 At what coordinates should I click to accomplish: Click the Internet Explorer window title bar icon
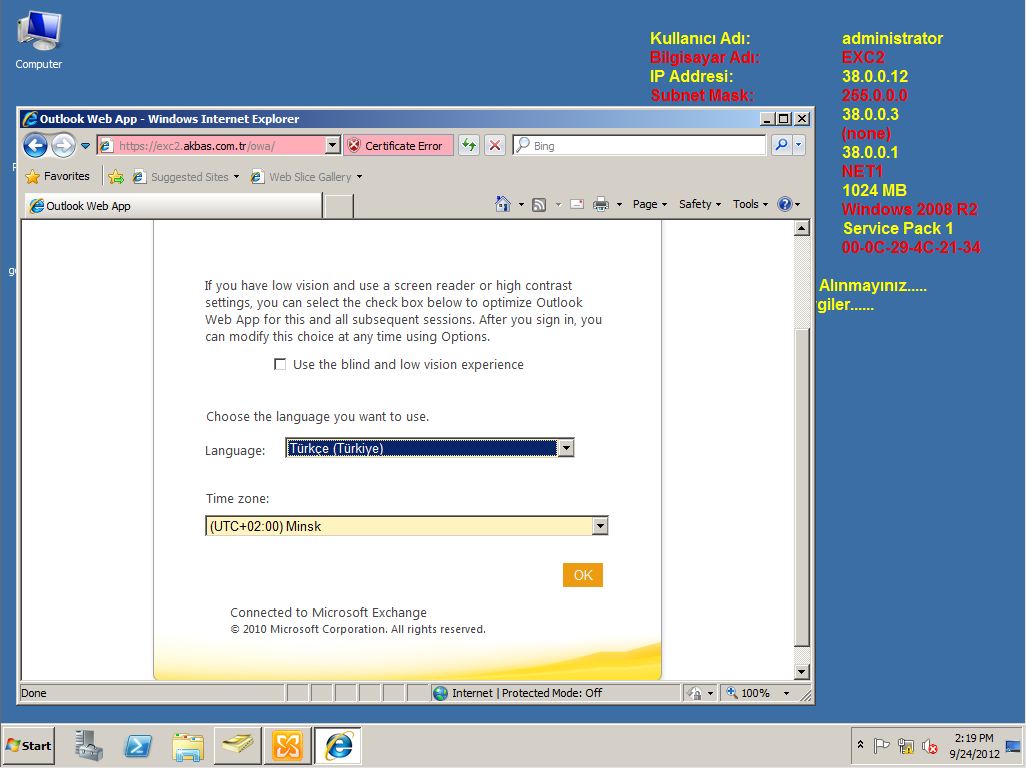click(x=30, y=118)
